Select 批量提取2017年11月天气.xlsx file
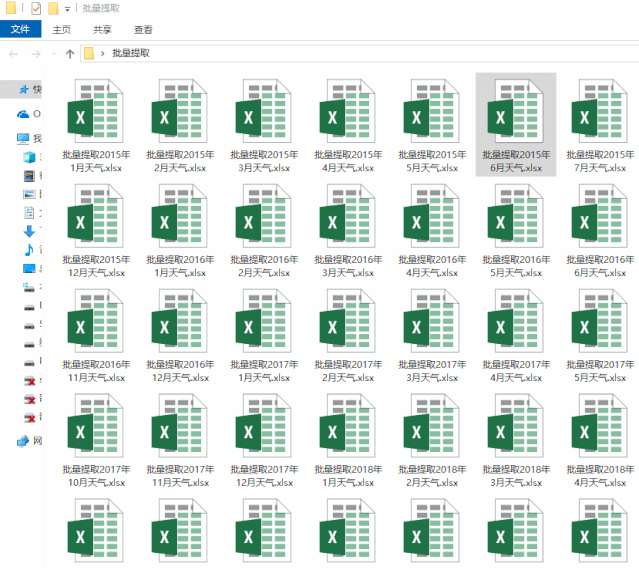 [180, 440]
